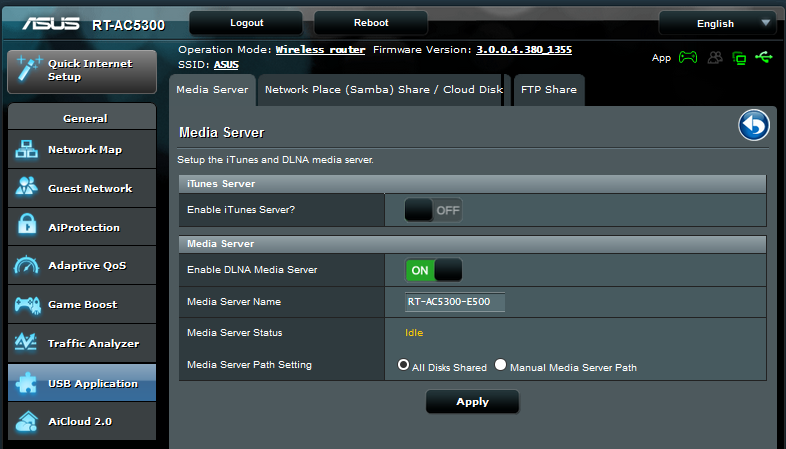The width and height of the screenshot is (786, 449).
Task: Open the English language dropdown
Action: pyautogui.click(x=717, y=24)
